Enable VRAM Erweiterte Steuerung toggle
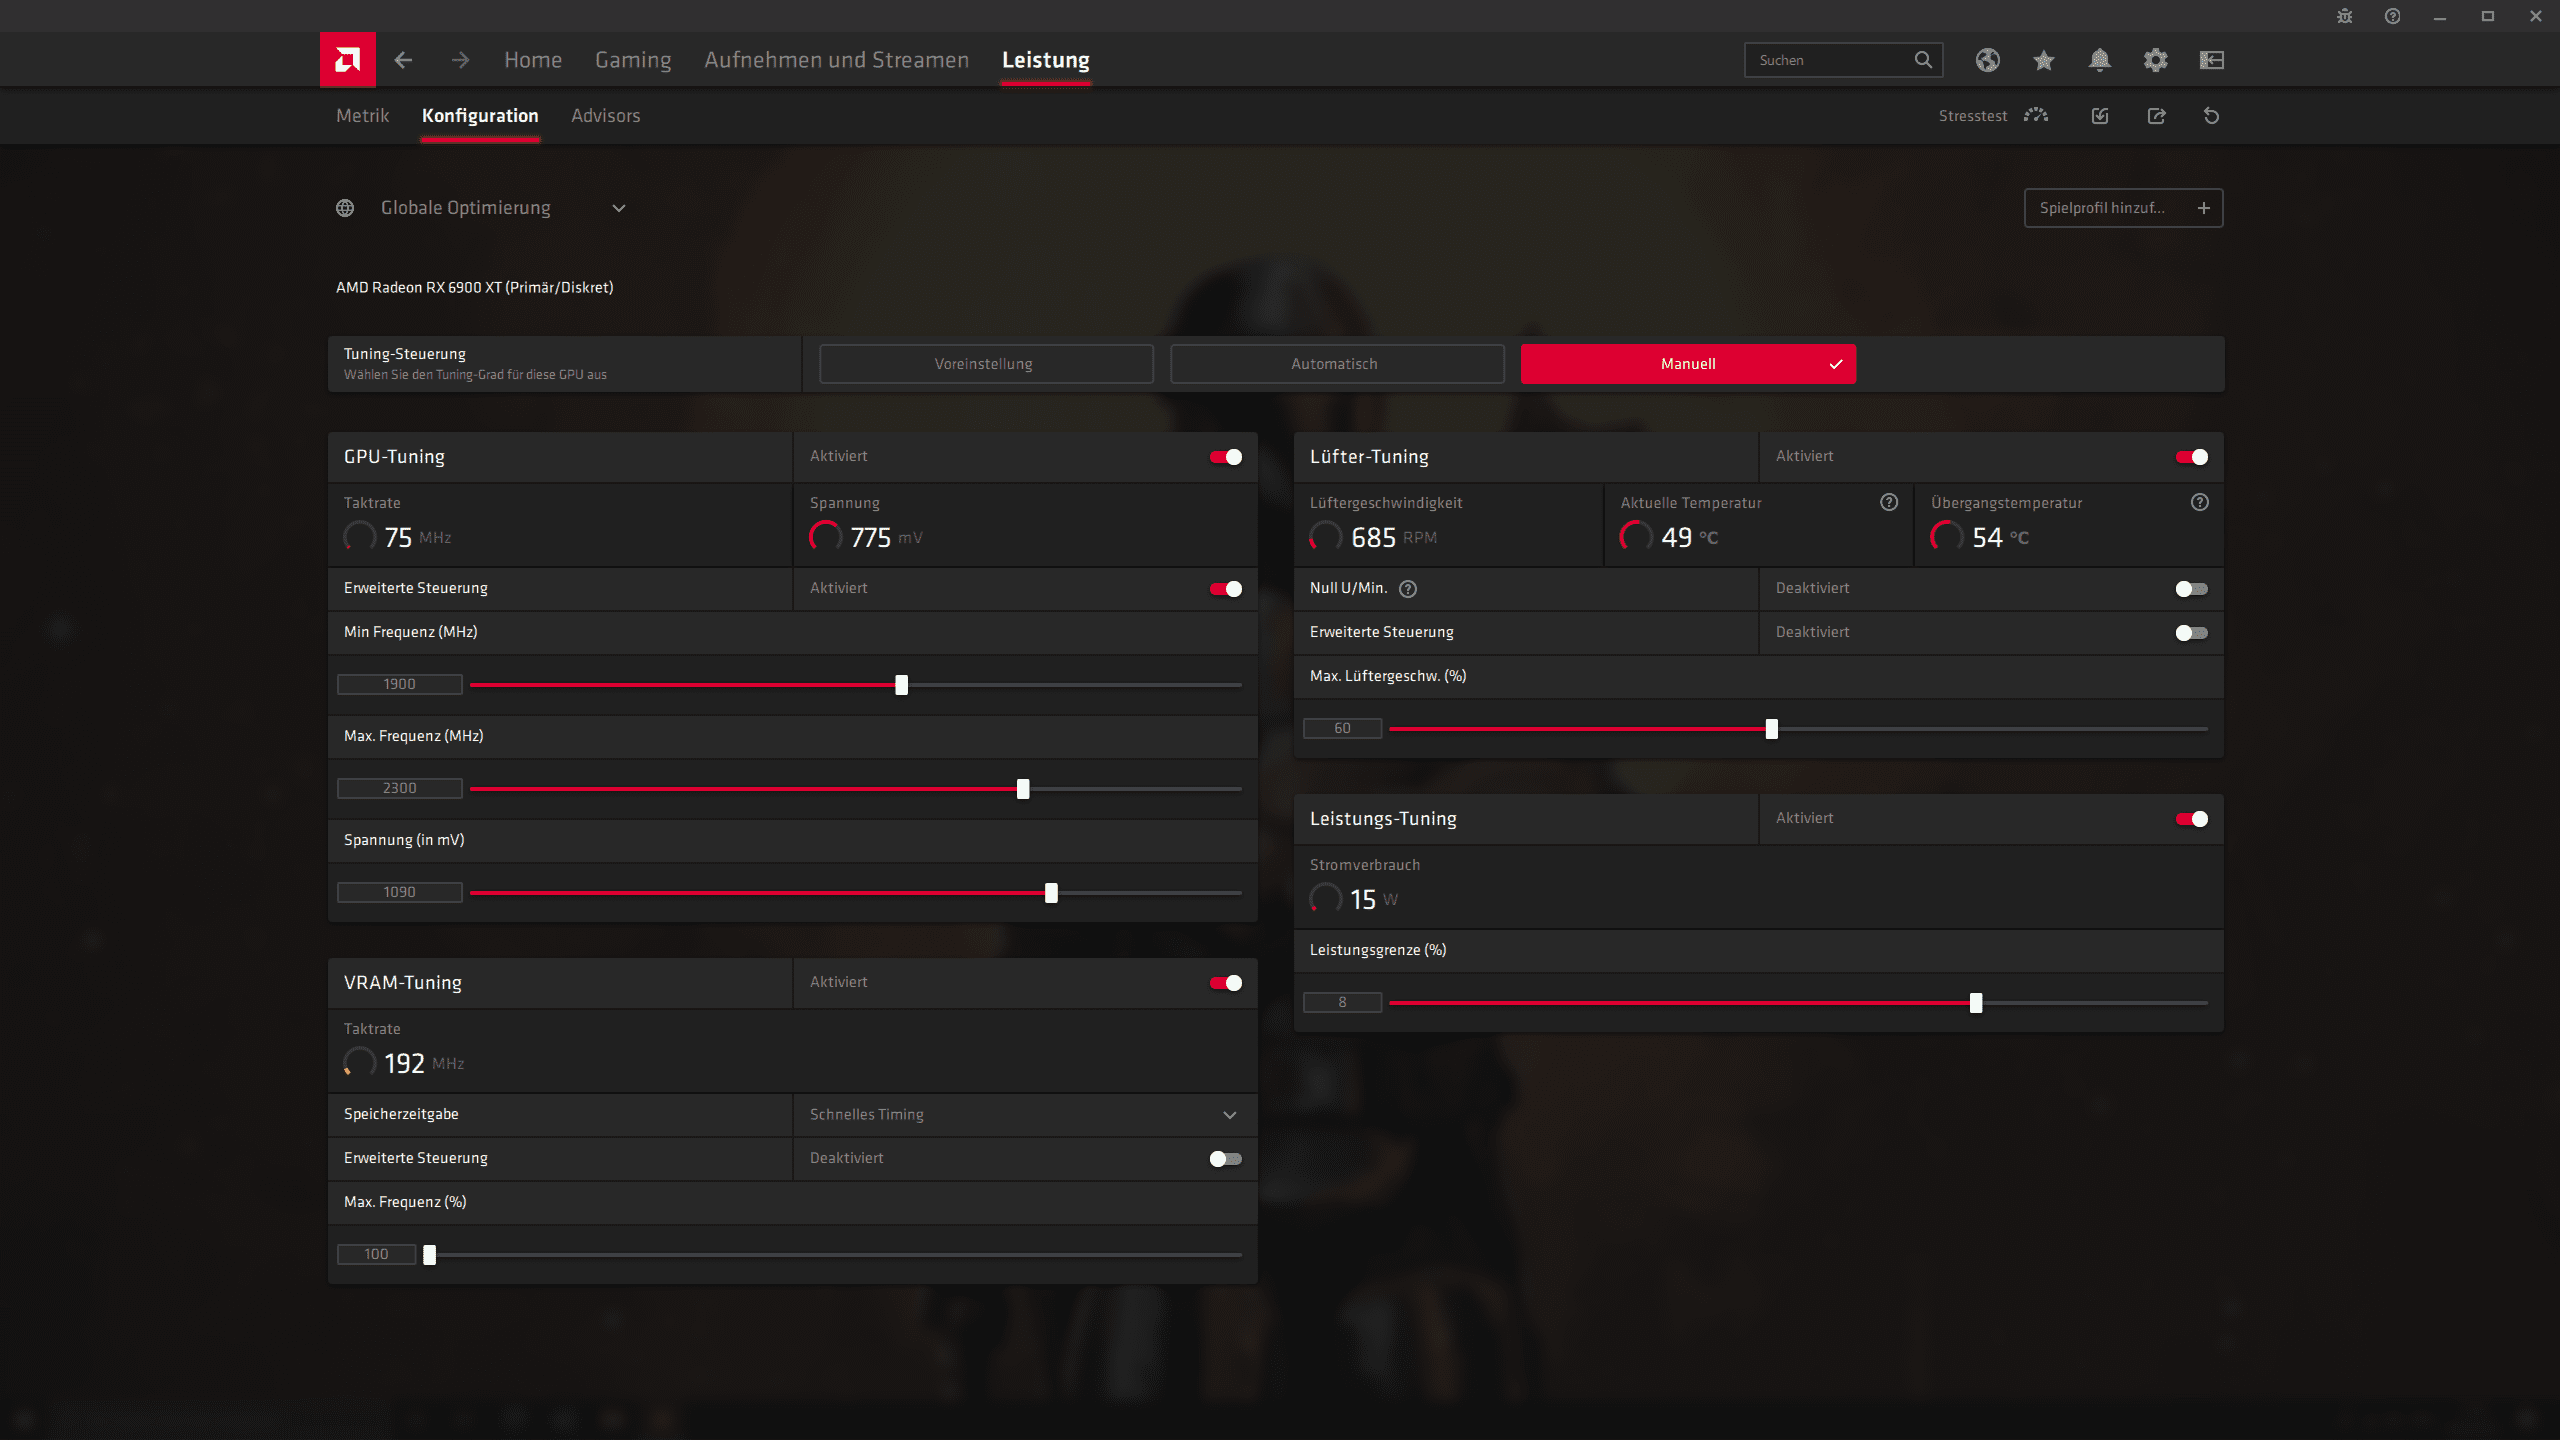This screenshot has width=2560, height=1440. point(1225,1159)
